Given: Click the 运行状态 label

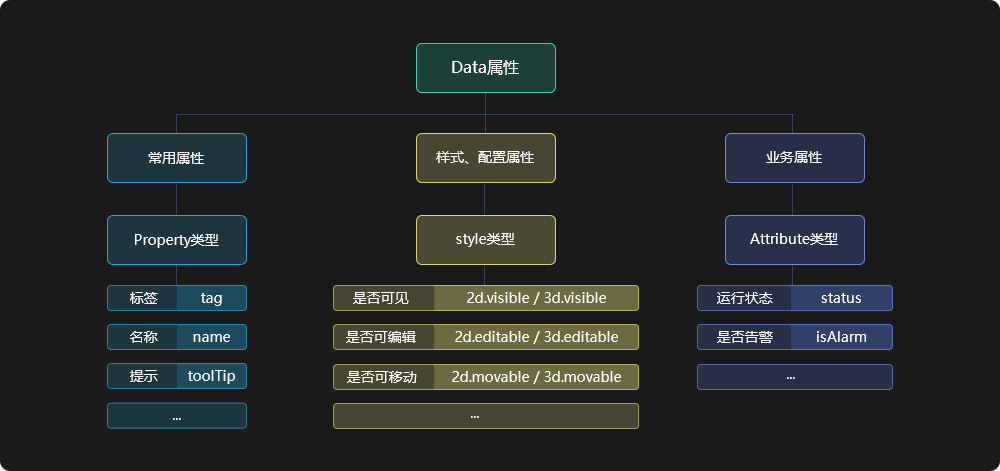Looking at the screenshot, I should [x=744, y=298].
